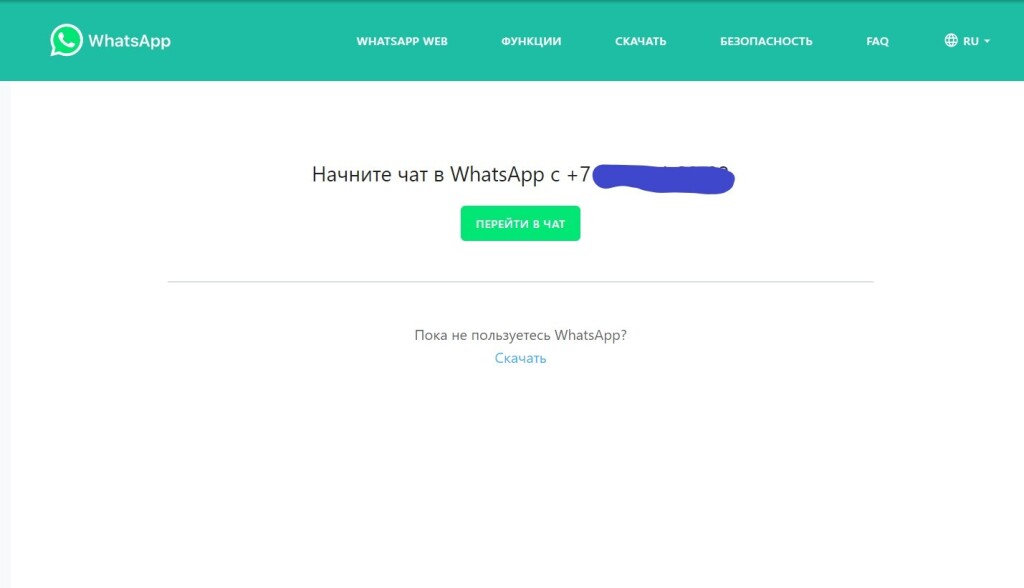
Task: Click the gray strip at the left edge
Action: coord(5,335)
